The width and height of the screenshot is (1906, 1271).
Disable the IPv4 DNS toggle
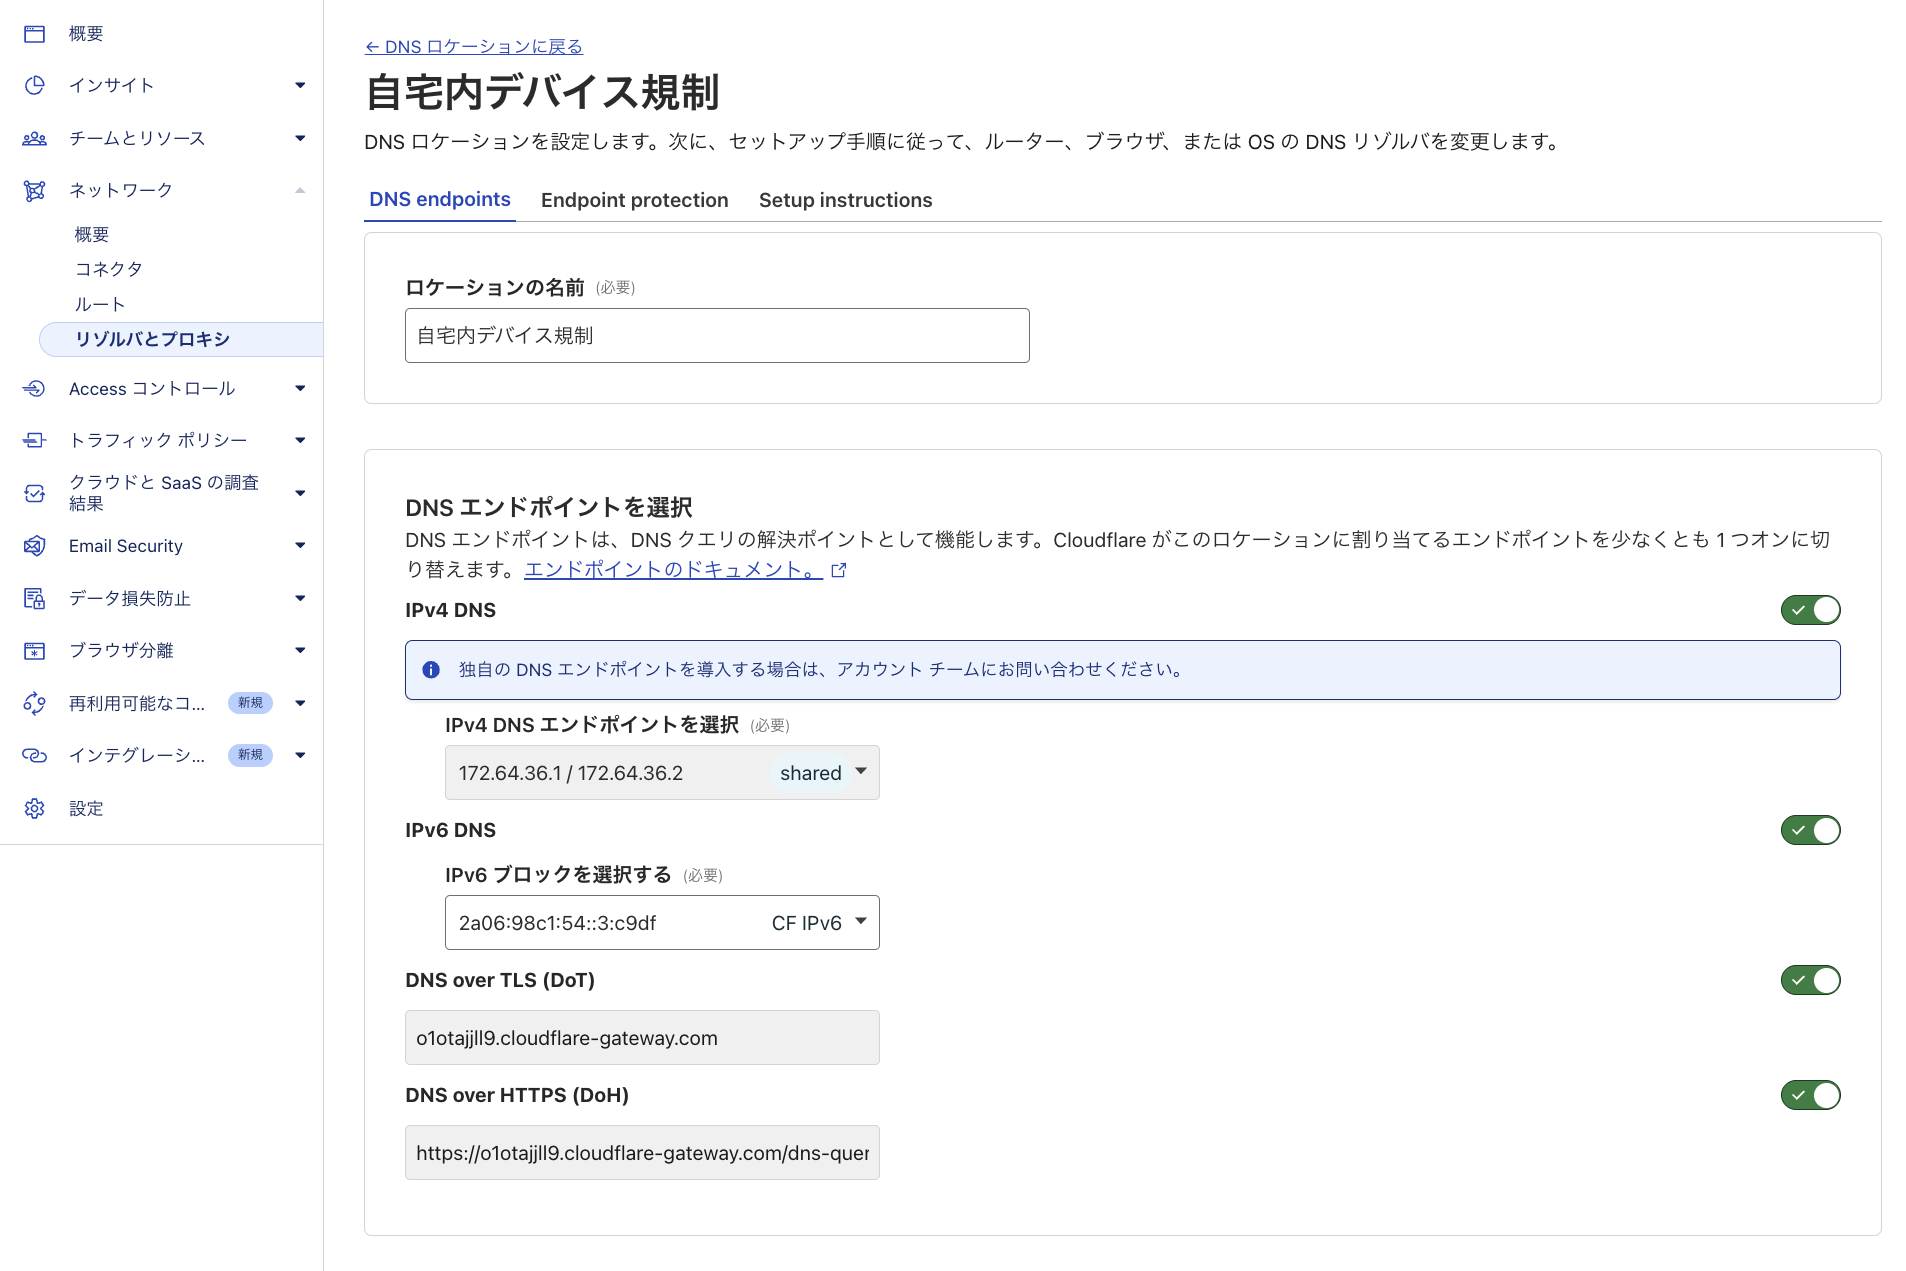click(1810, 609)
